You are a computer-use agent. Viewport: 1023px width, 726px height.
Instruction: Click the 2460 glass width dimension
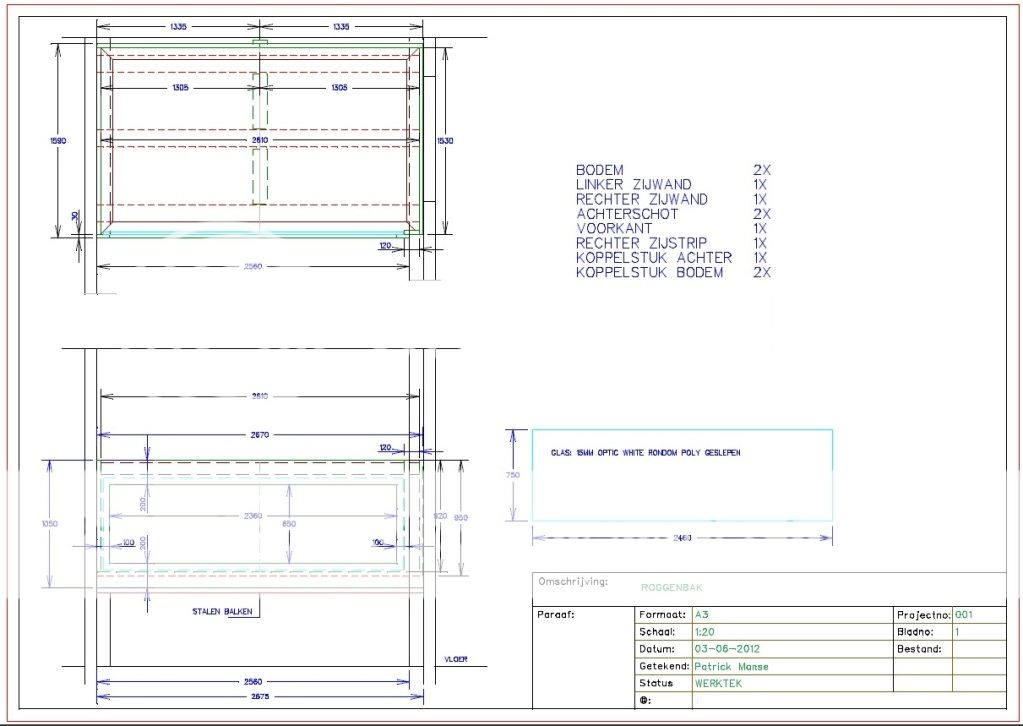click(680, 538)
